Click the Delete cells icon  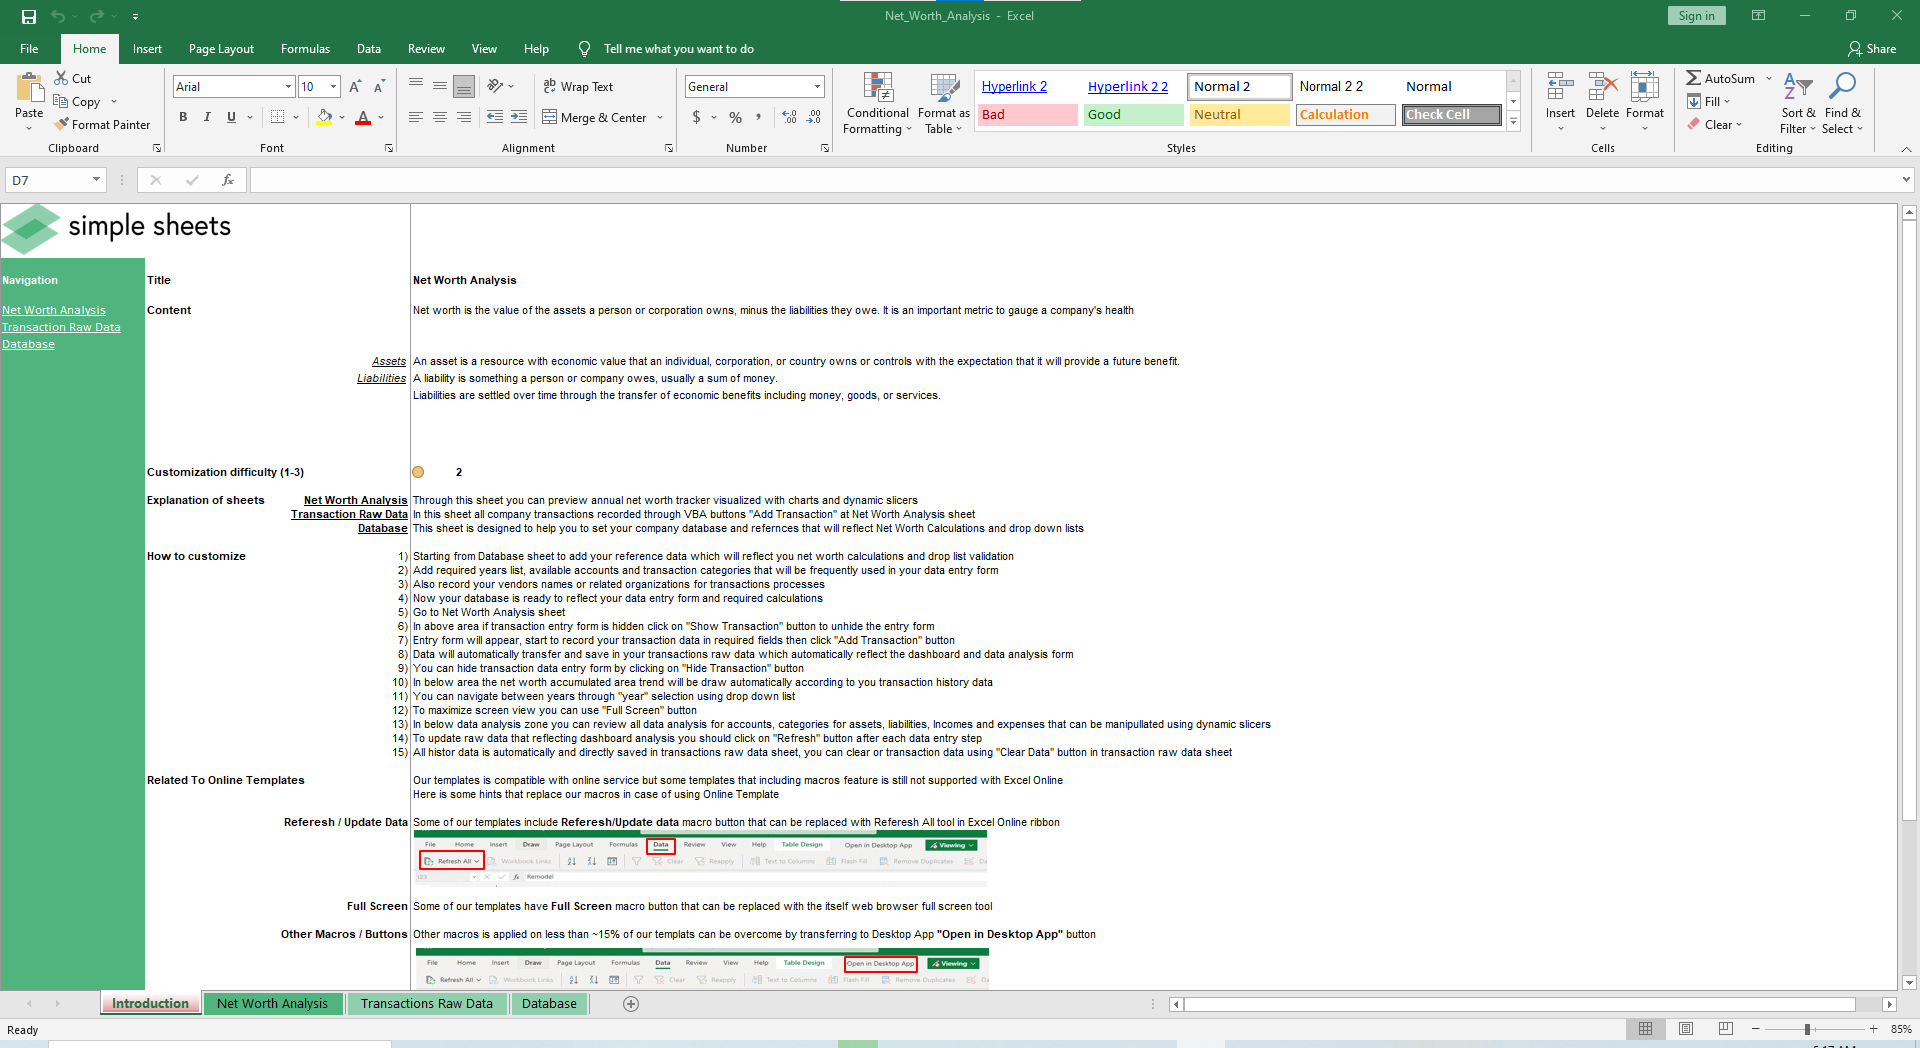coord(1602,87)
